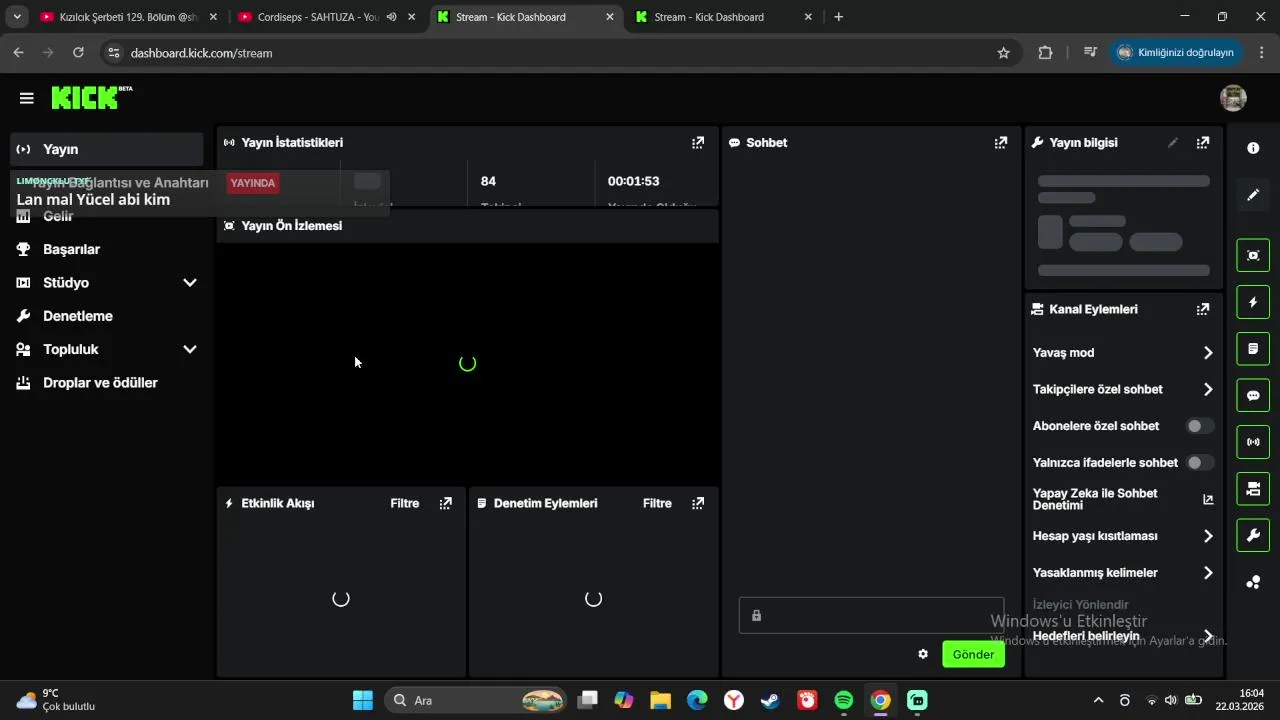Switch to the last Stream - Kick Dashboard tab
Screen dimensions: 1280x720
click(x=725, y=17)
